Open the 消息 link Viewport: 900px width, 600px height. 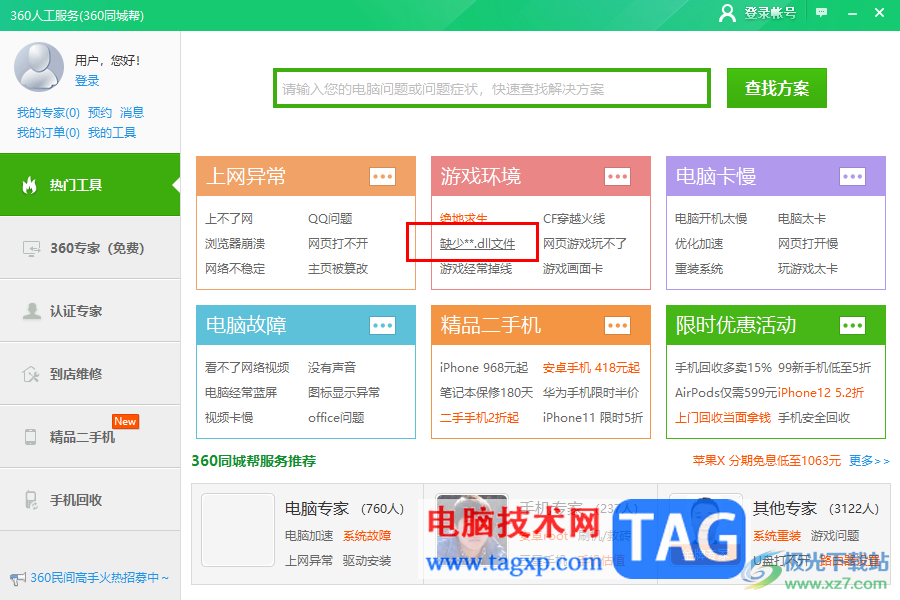click(132, 113)
